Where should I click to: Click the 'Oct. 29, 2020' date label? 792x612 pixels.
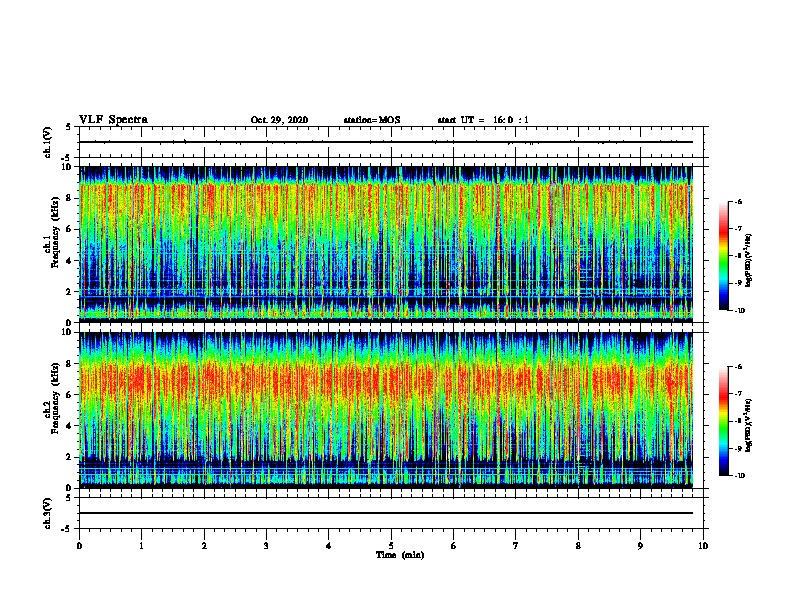[x=279, y=120]
